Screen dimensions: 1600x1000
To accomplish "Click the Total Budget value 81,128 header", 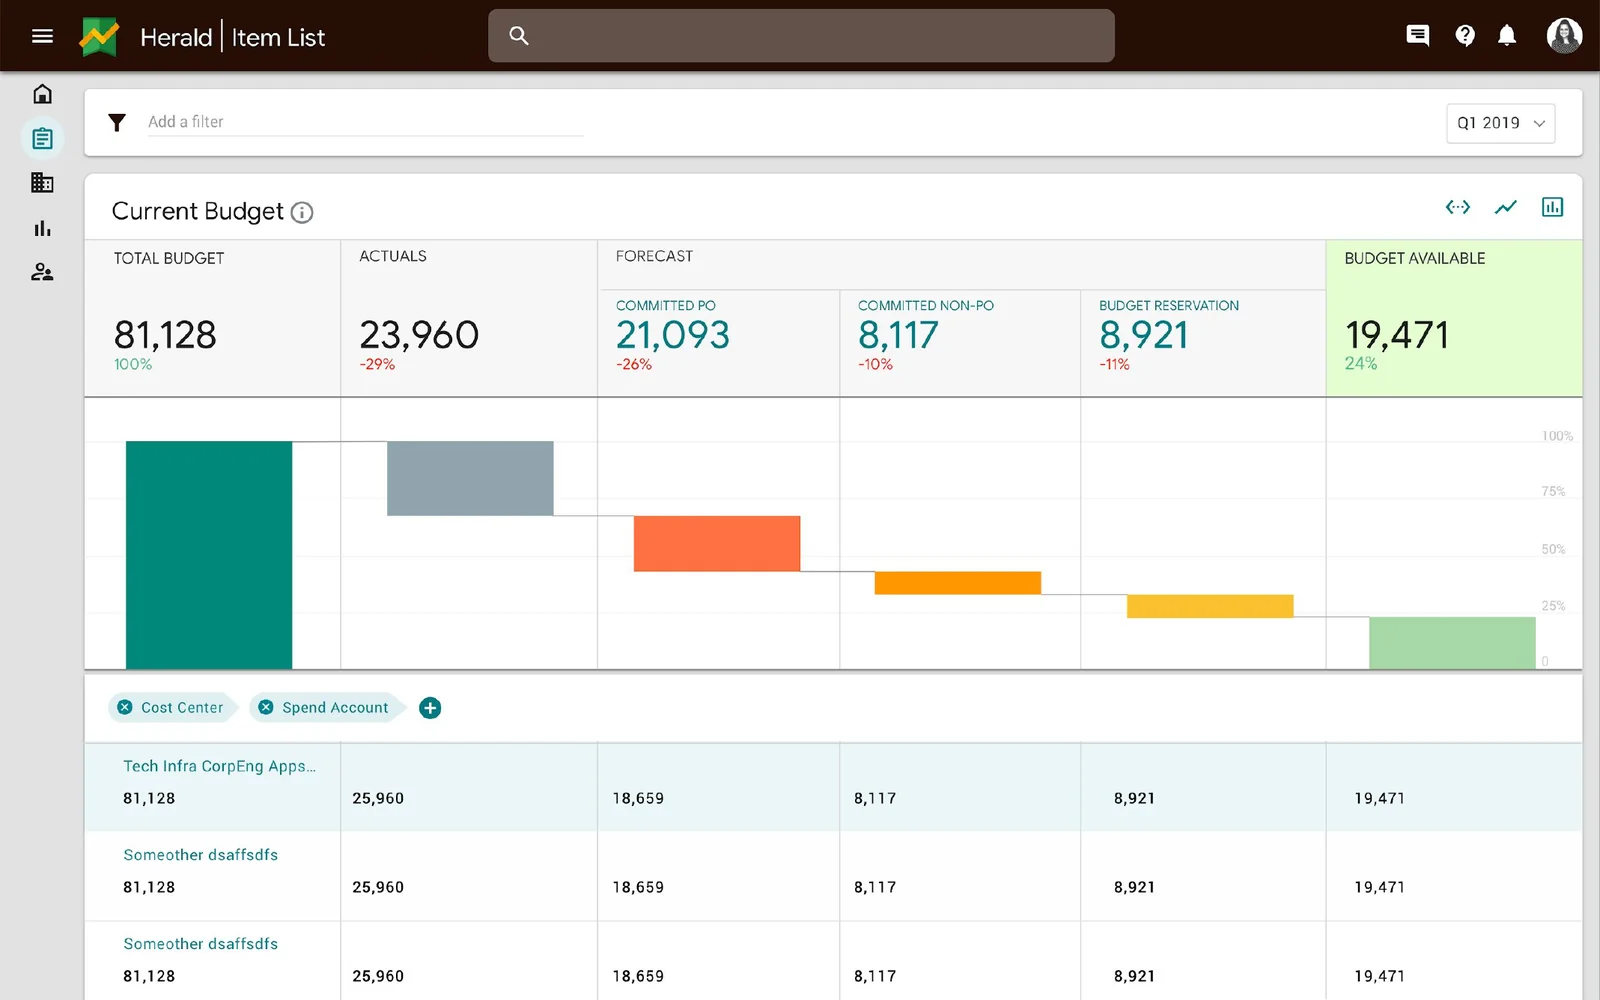I will pyautogui.click(x=165, y=335).
